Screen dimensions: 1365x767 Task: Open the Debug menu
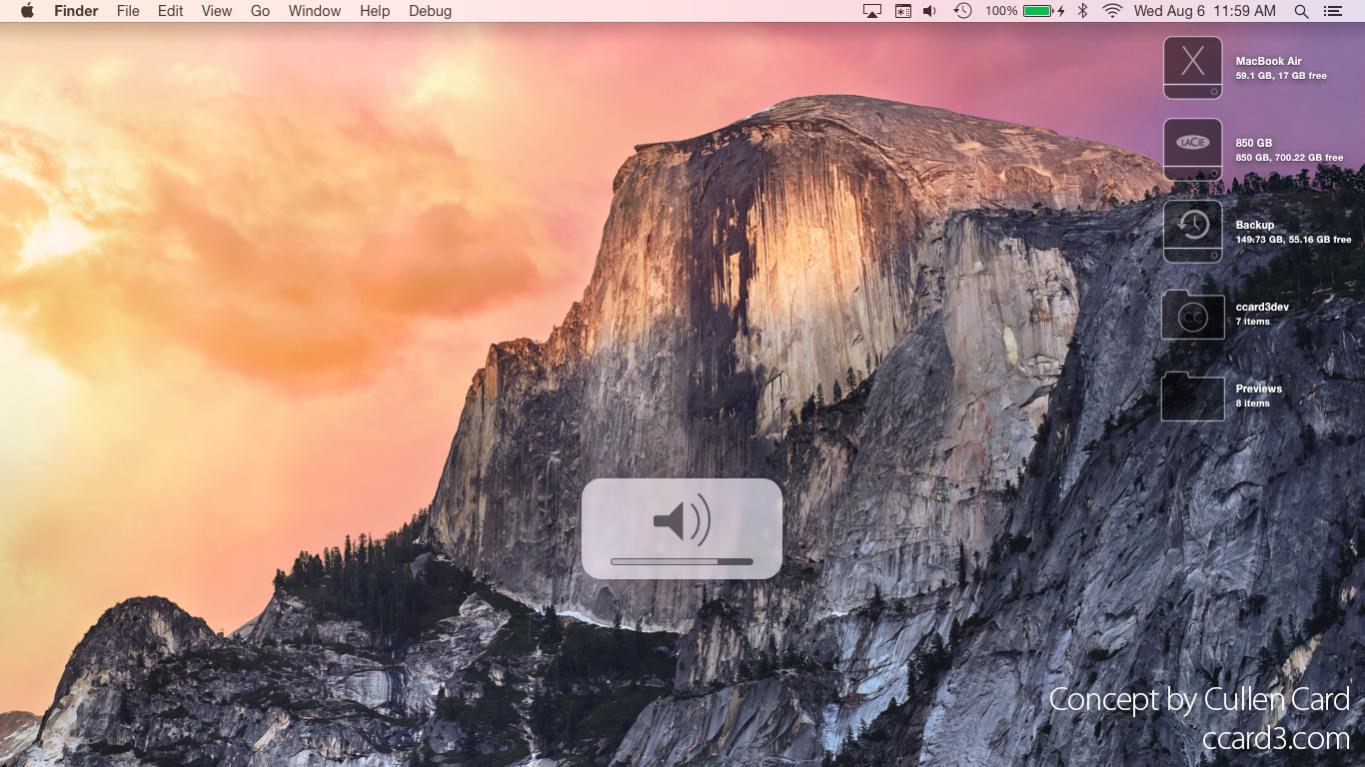[x=430, y=11]
